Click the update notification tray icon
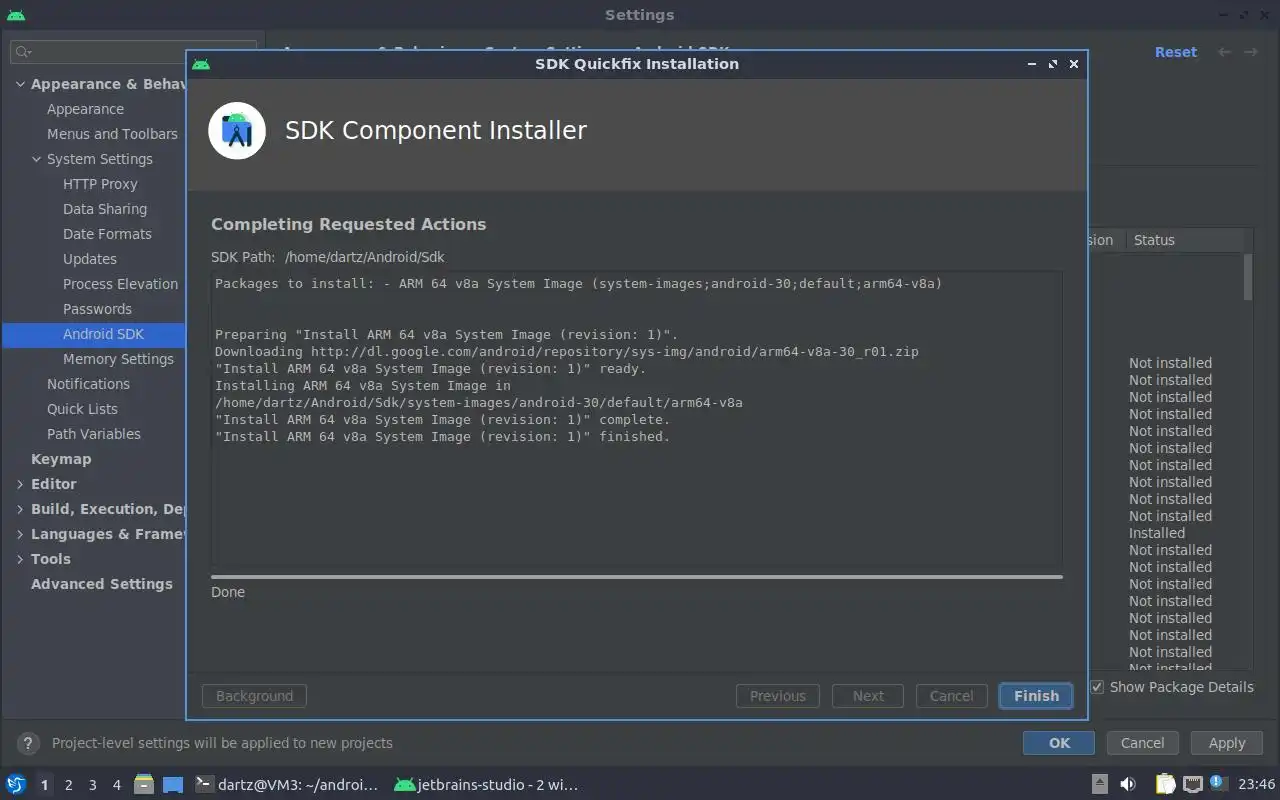This screenshot has height=800, width=1280. [1217, 783]
